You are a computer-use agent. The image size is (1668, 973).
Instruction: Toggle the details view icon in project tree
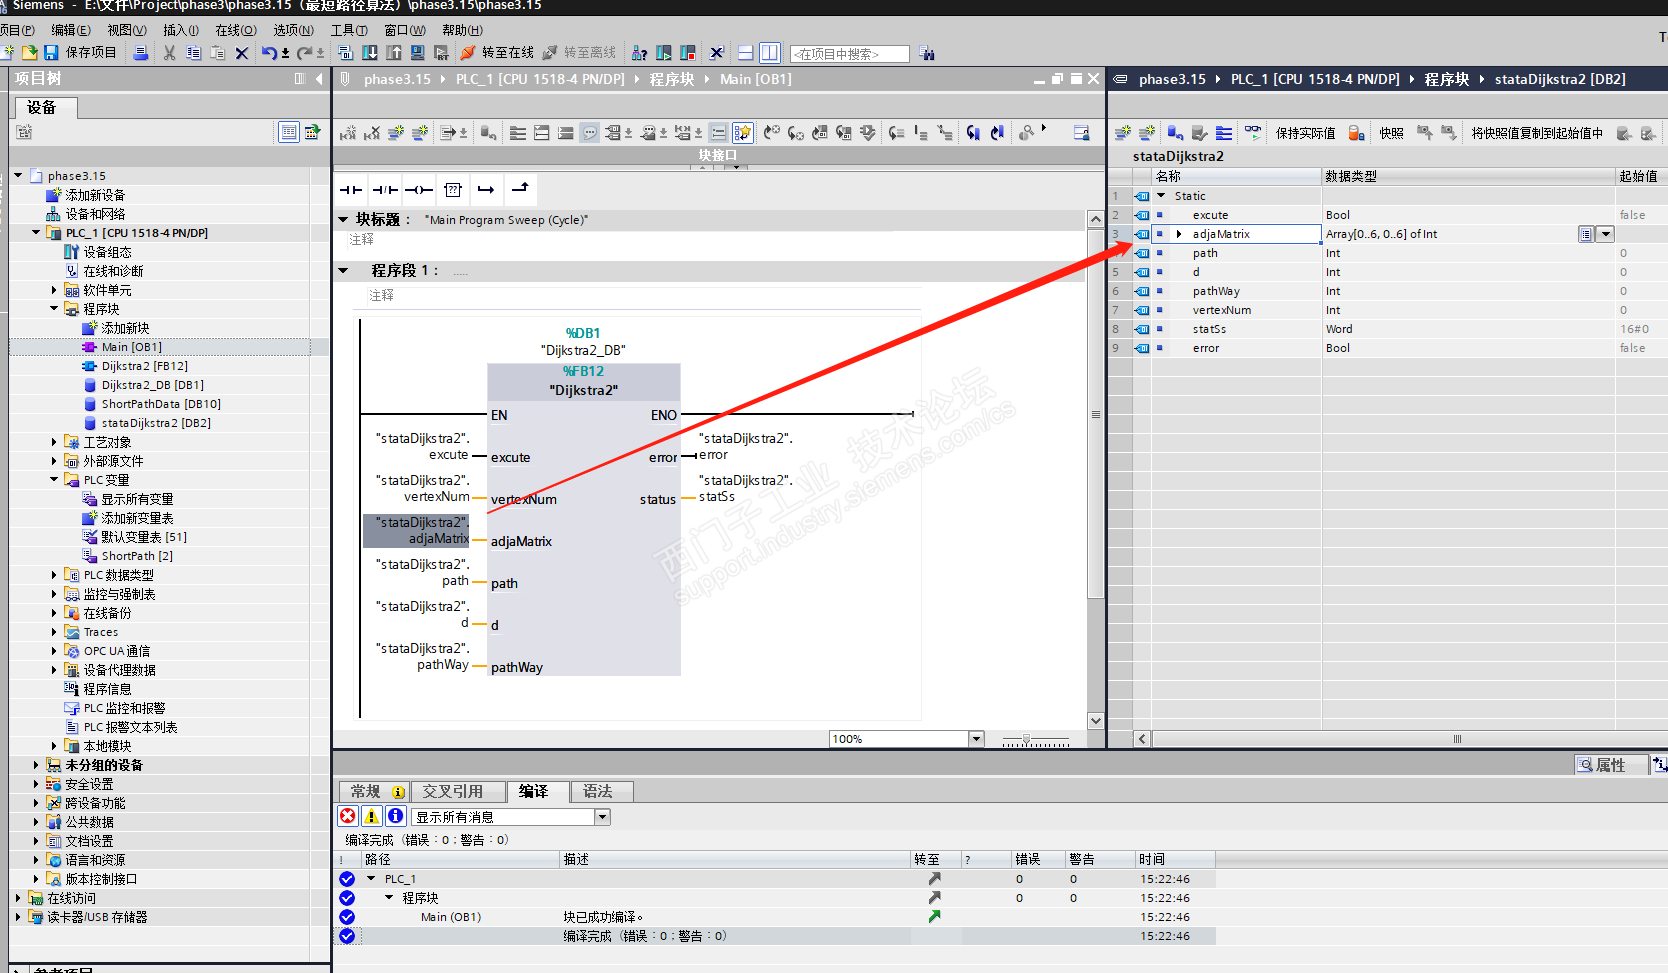click(x=288, y=132)
